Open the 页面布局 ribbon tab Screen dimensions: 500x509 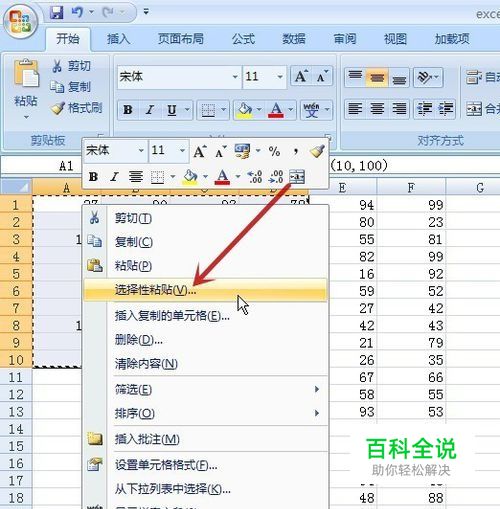click(181, 39)
